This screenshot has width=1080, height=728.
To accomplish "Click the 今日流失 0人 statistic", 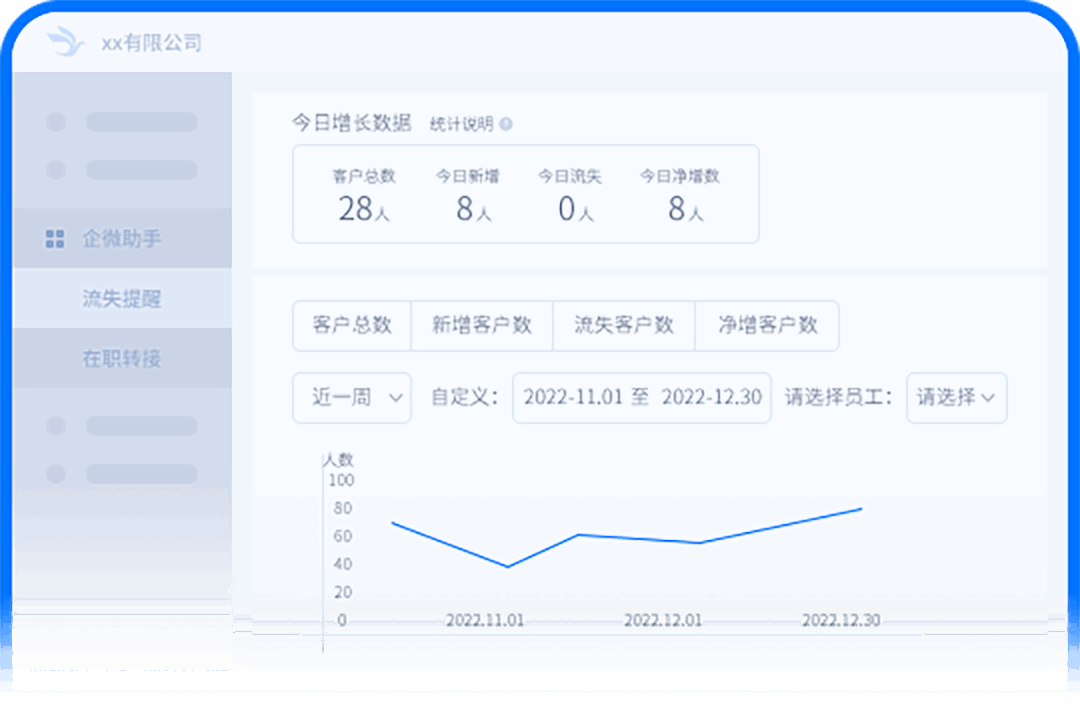I will pyautogui.click(x=570, y=197).
